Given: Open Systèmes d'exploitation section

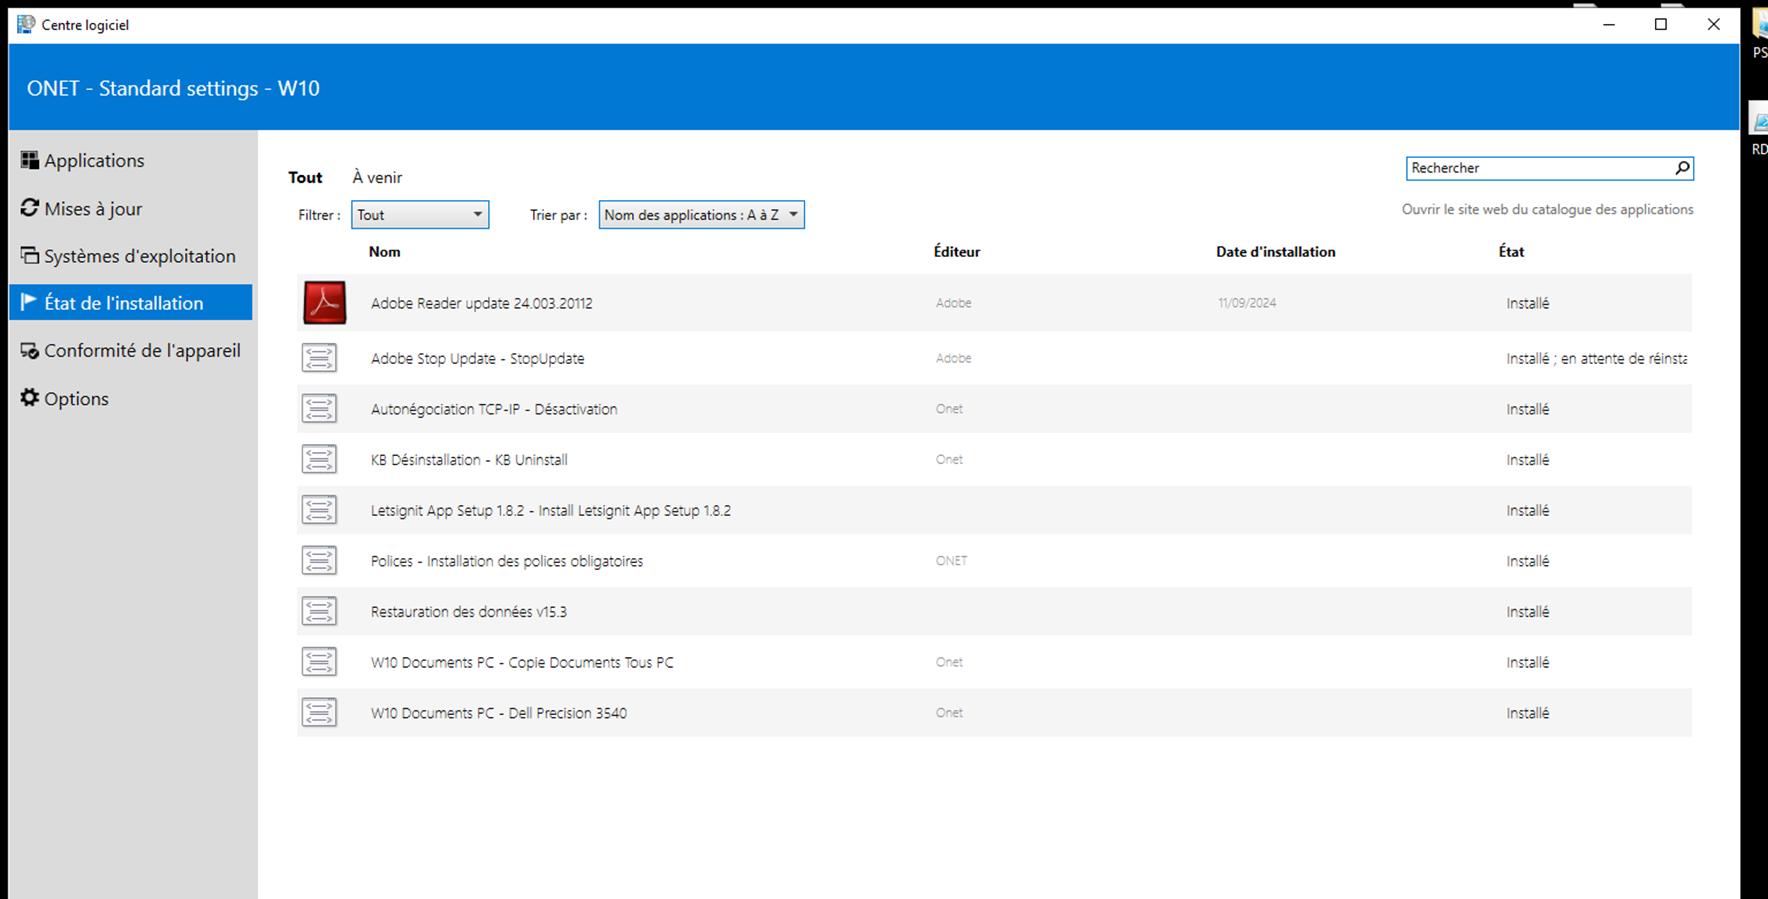Looking at the screenshot, I should tap(140, 256).
